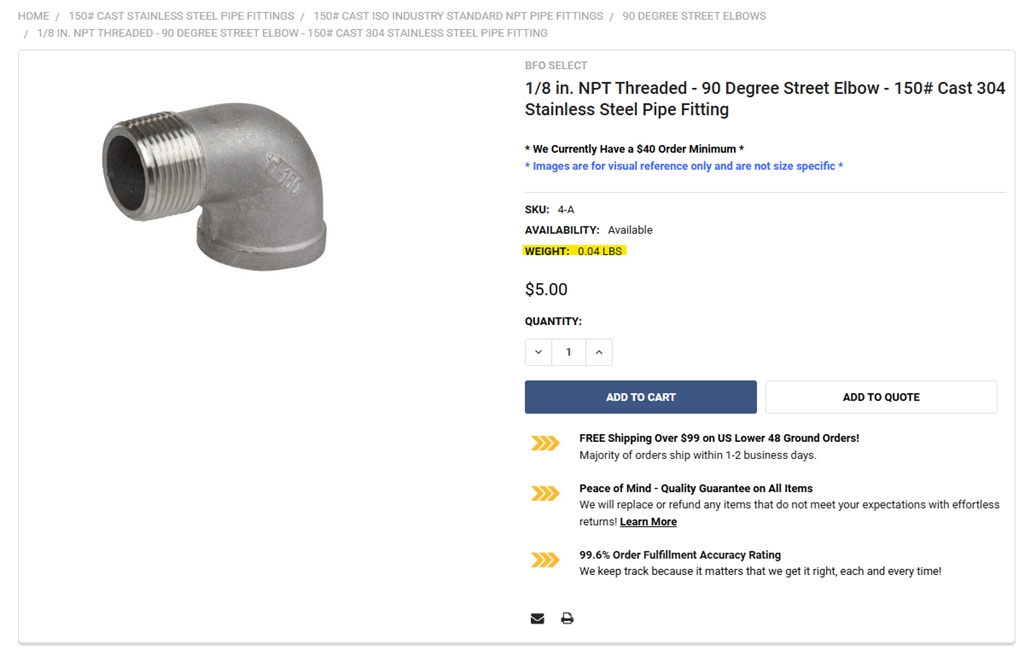The width and height of the screenshot is (1024, 649).
Task: Open 150# Cast Stainless Steel Pipe Fittings breadcrumb
Action: [181, 16]
